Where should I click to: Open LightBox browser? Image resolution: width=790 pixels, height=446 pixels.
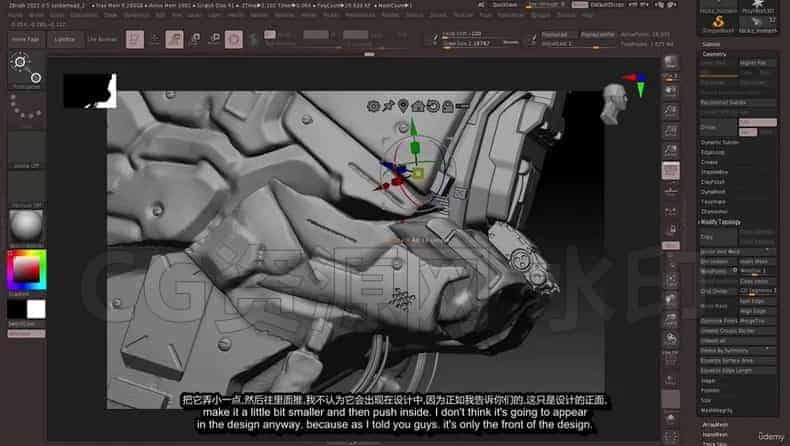coord(64,39)
